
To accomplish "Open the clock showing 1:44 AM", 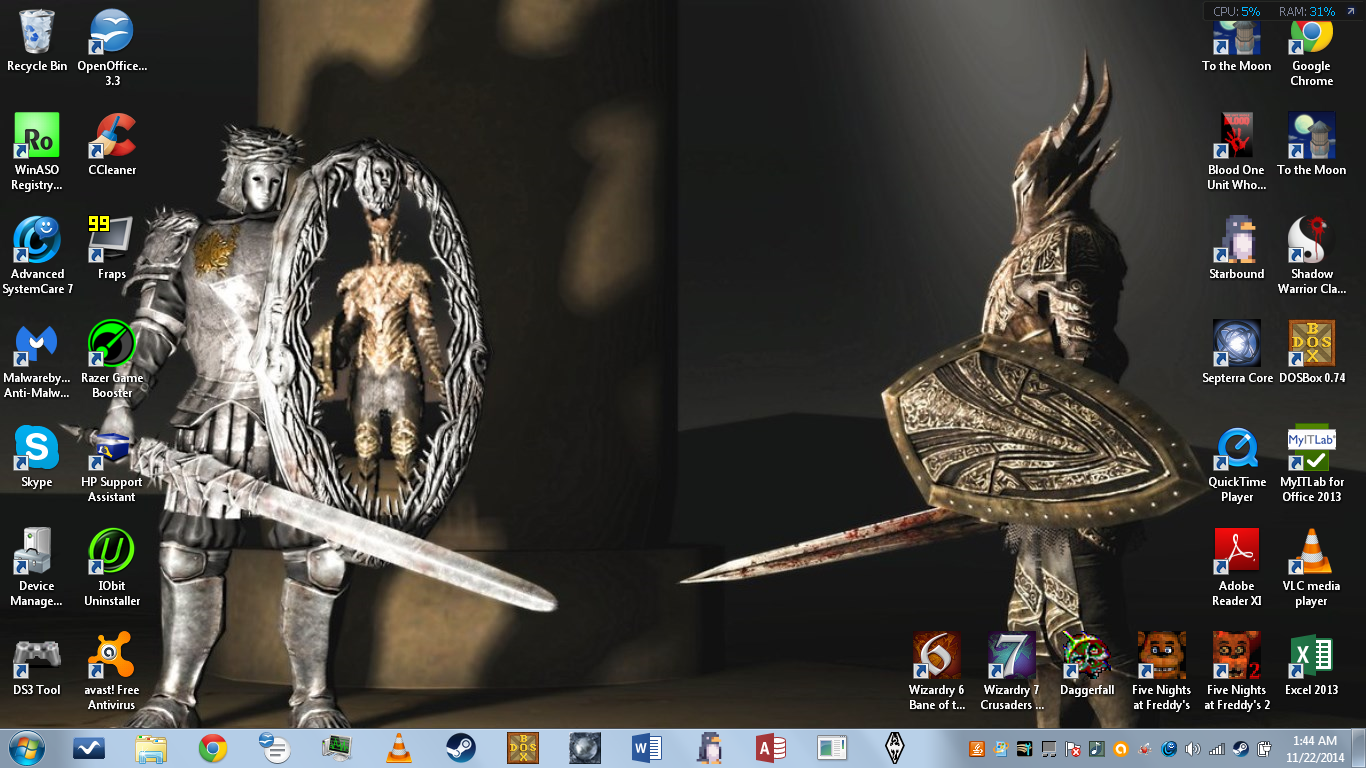I will pos(1313,748).
